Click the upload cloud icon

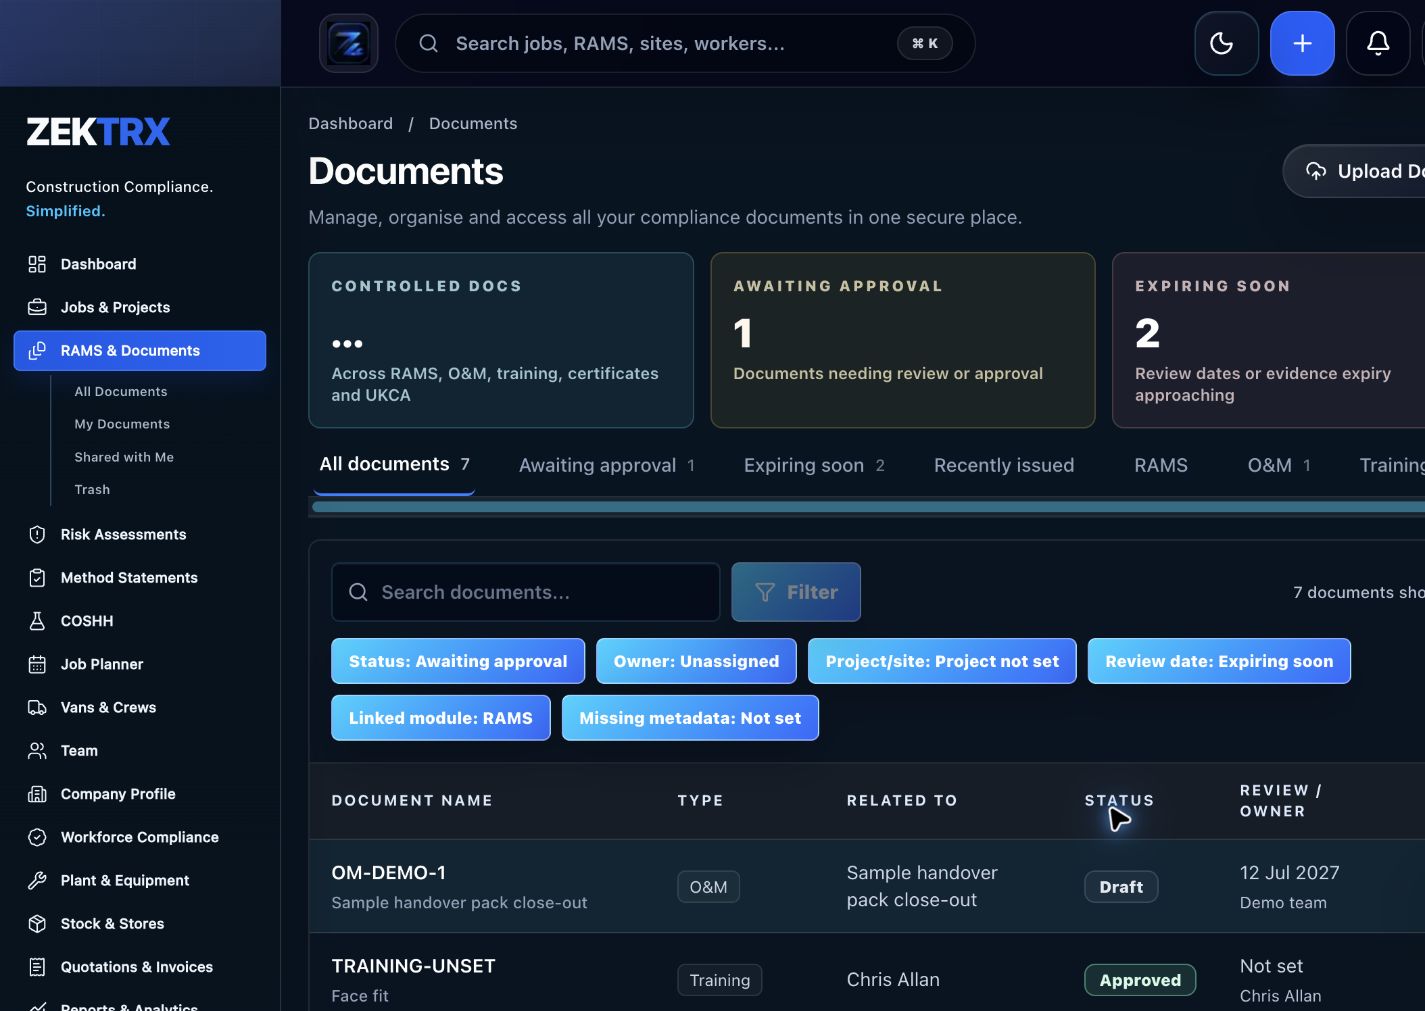(1316, 171)
